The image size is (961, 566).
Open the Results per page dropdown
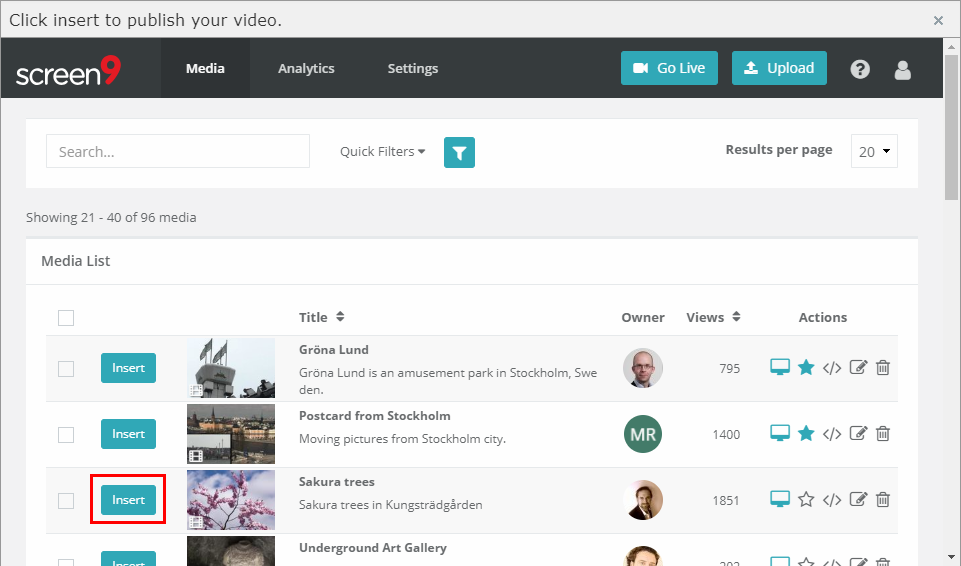(874, 151)
